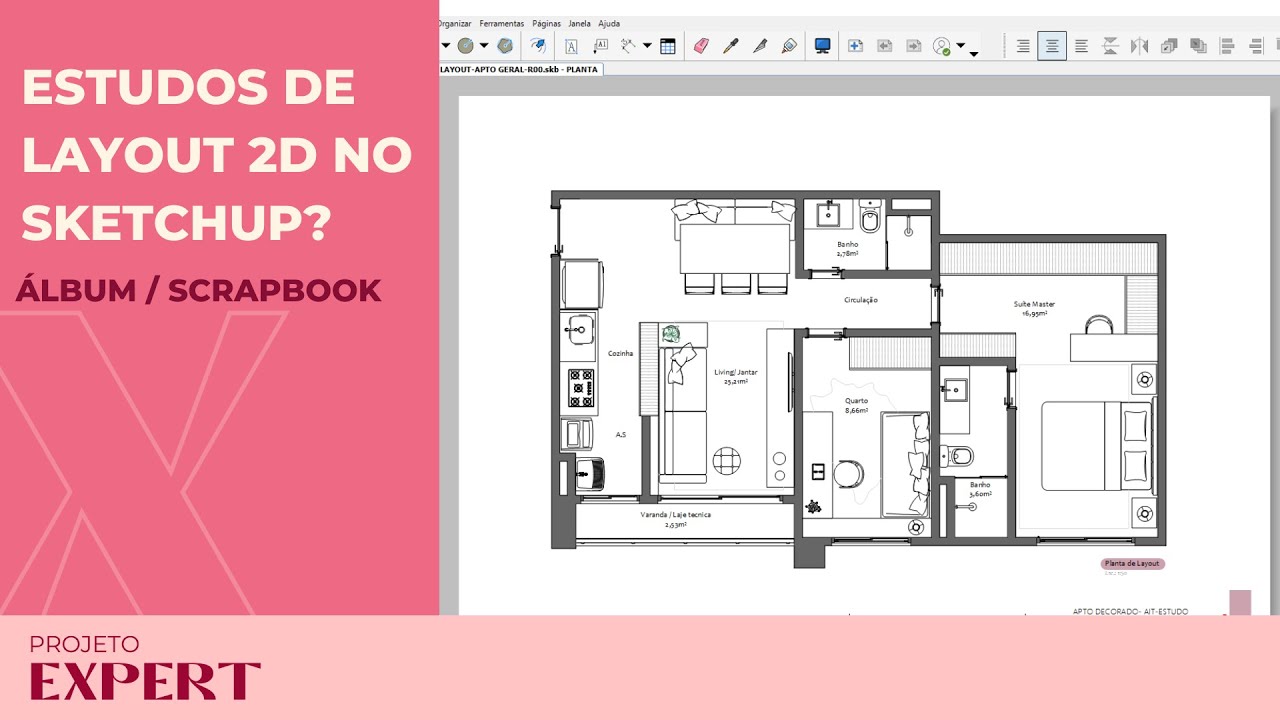
Task: Expand the Dimension tool dropdown arrow
Action: (647, 46)
